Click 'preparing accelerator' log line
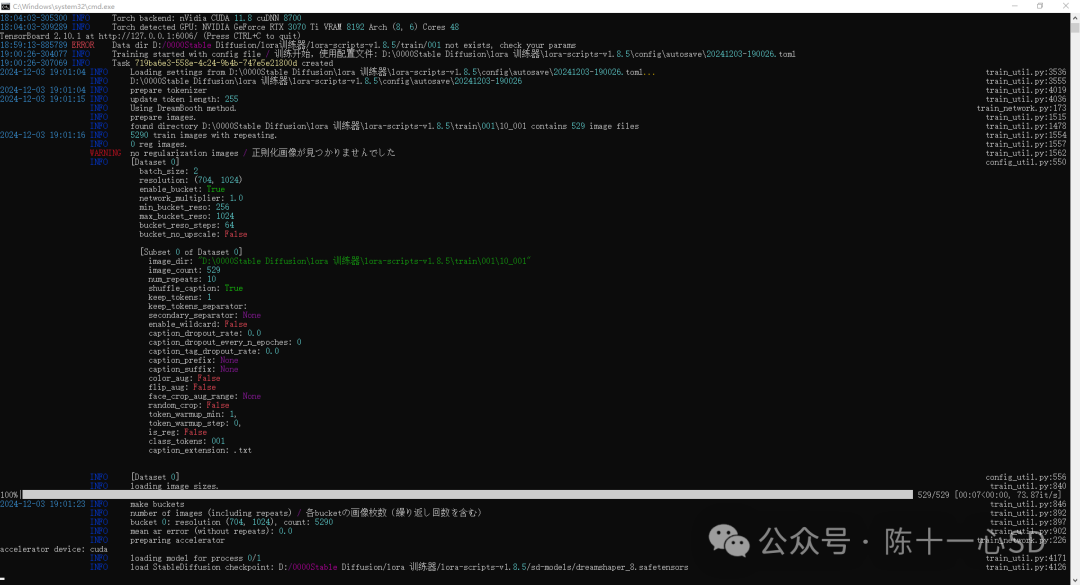1080x585 pixels. pyautogui.click(x=177, y=540)
